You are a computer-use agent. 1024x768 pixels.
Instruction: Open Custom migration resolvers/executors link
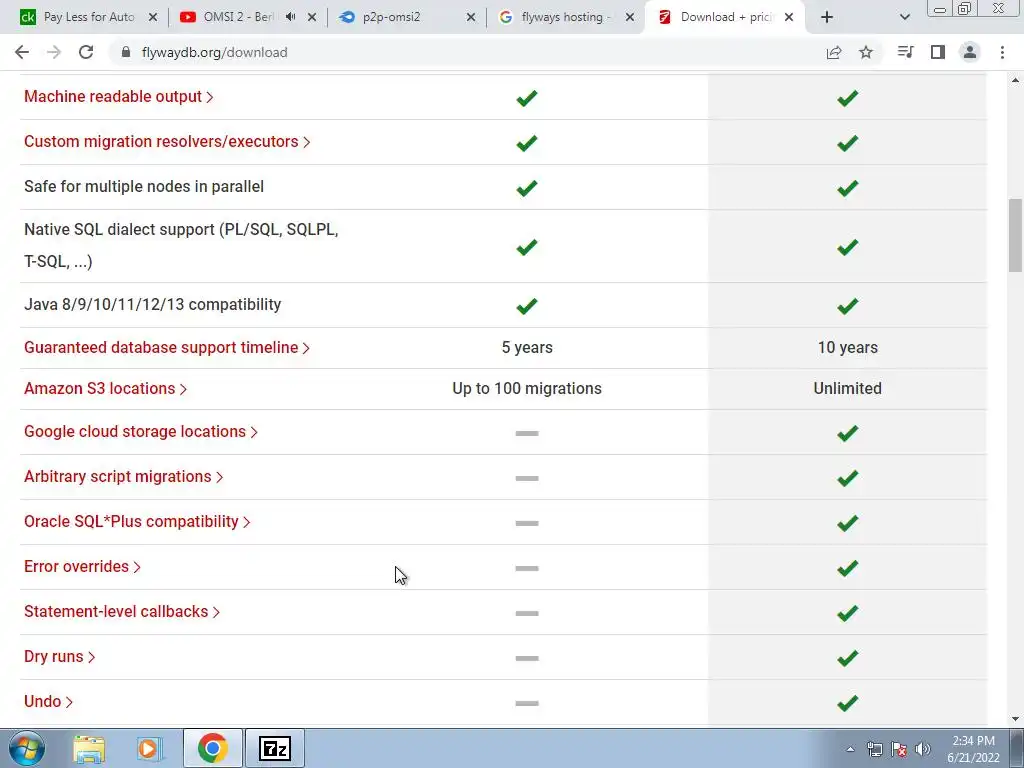coord(167,142)
